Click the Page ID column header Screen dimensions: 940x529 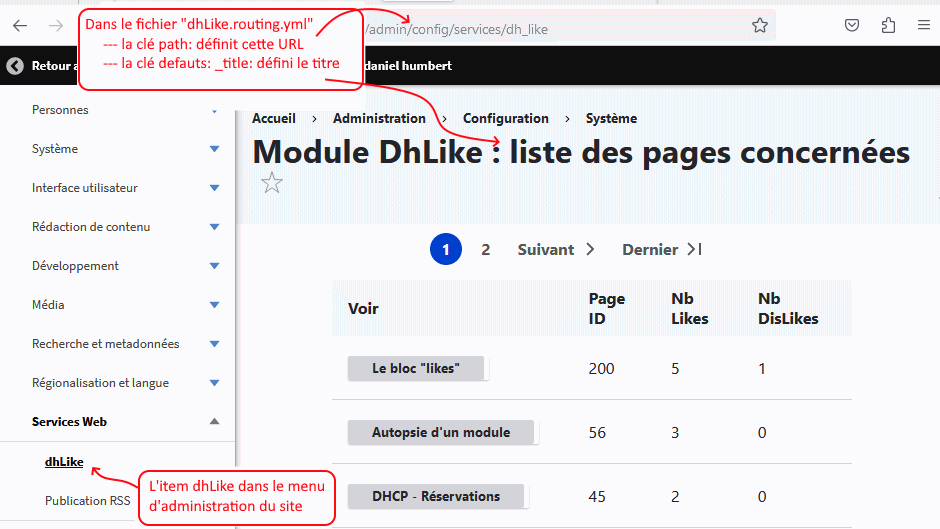607,308
